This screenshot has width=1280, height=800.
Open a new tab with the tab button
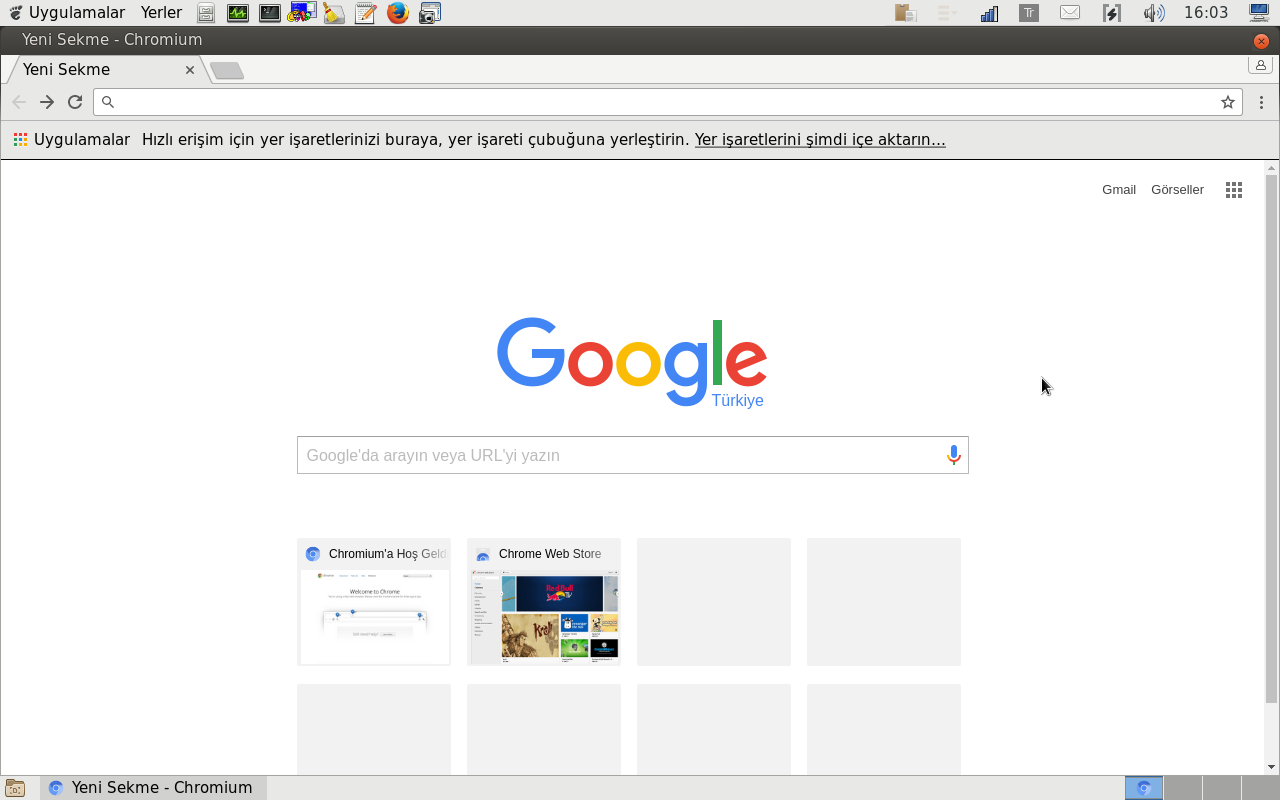pyautogui.click(x=227, y=70)
